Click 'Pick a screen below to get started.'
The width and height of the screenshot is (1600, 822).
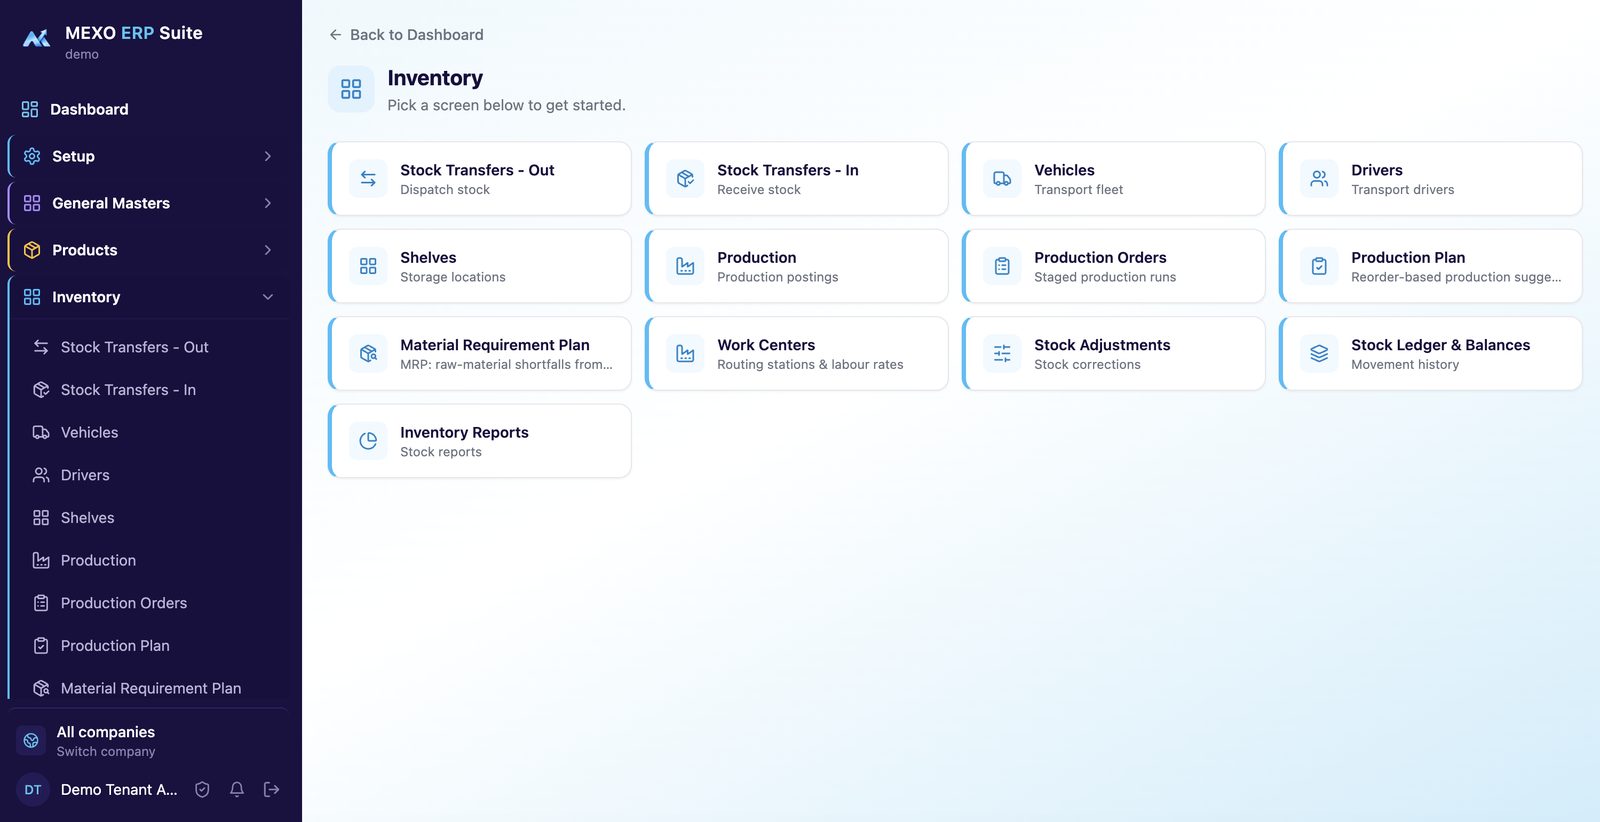click(x=506, y=105)
